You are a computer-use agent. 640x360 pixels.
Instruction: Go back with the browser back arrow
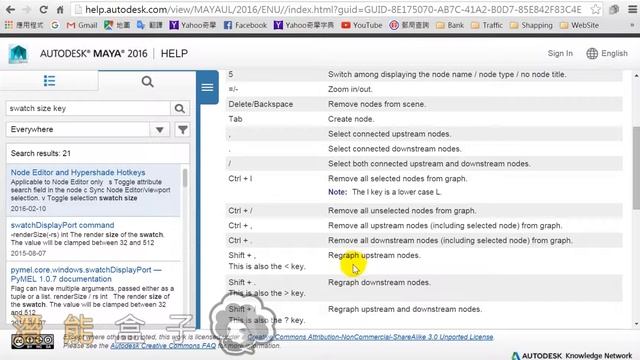tap(11, 9)
